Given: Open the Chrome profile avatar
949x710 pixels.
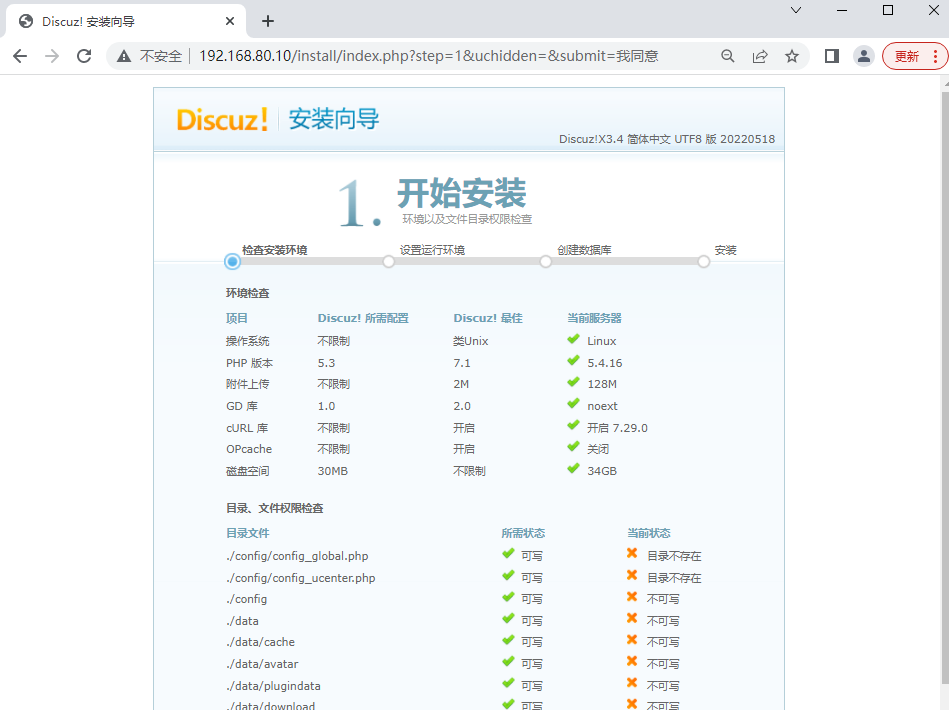Looking at the screenshot, I should (x=864, y=56).
